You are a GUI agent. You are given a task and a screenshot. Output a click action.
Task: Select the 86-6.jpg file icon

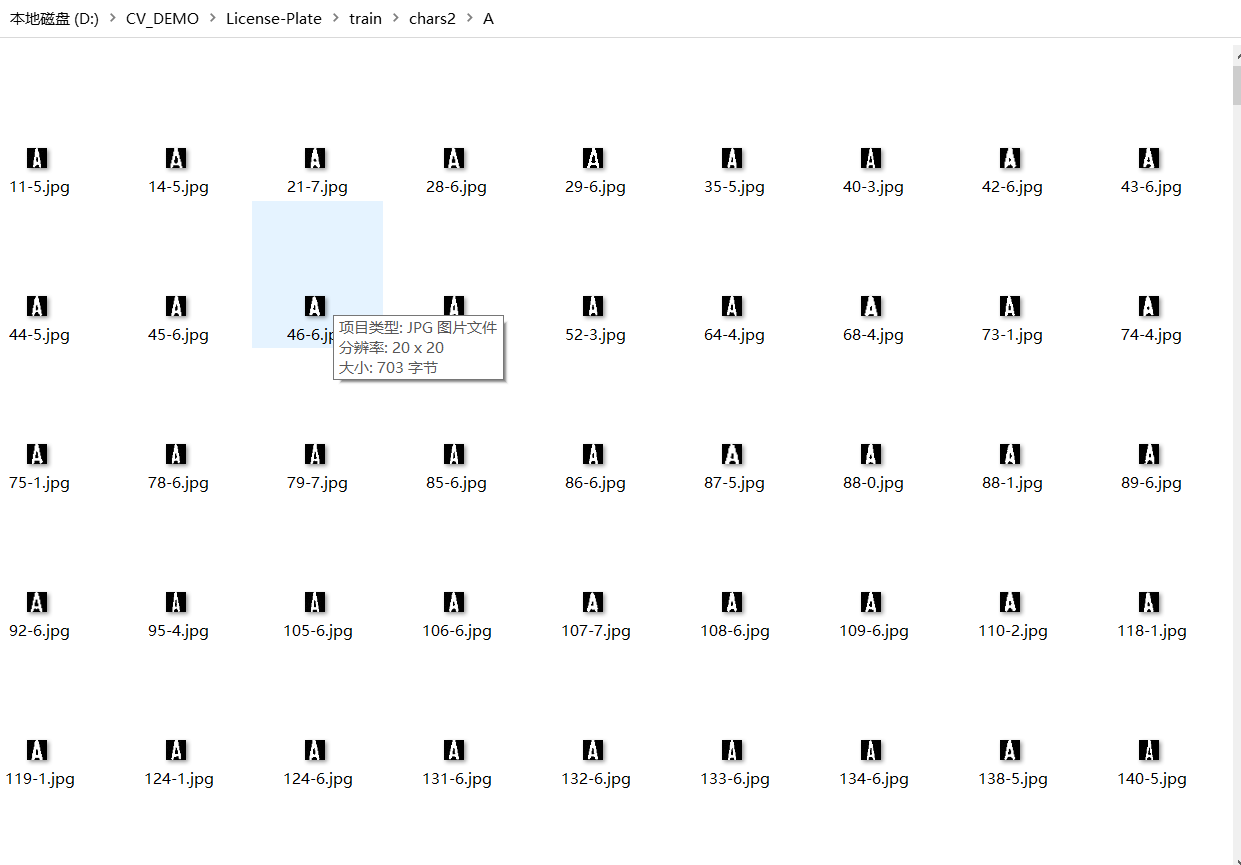coord(593,454)
